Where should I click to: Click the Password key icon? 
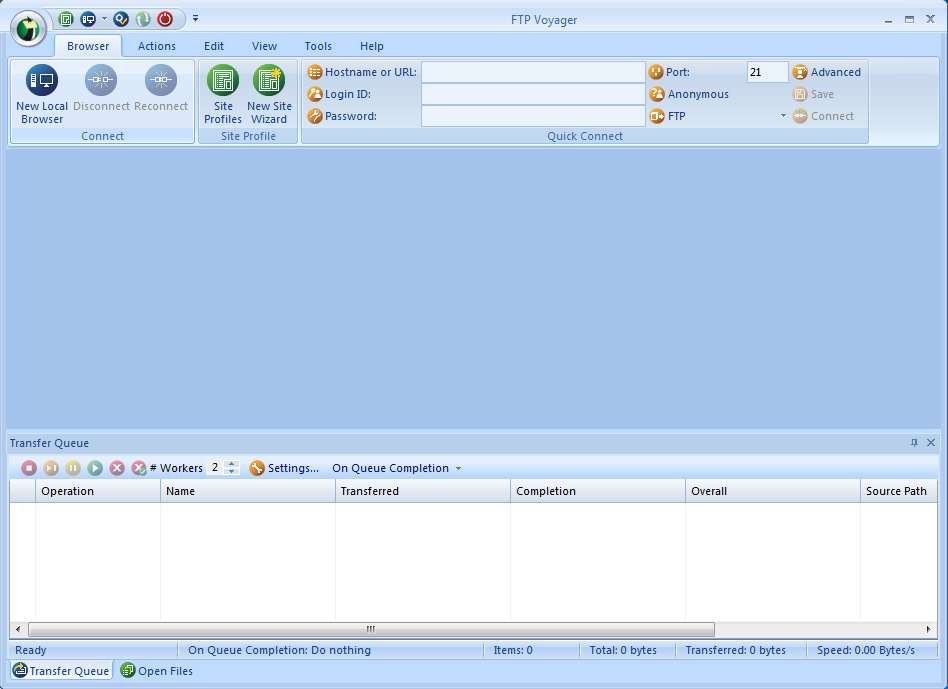(x=315, y=116)
